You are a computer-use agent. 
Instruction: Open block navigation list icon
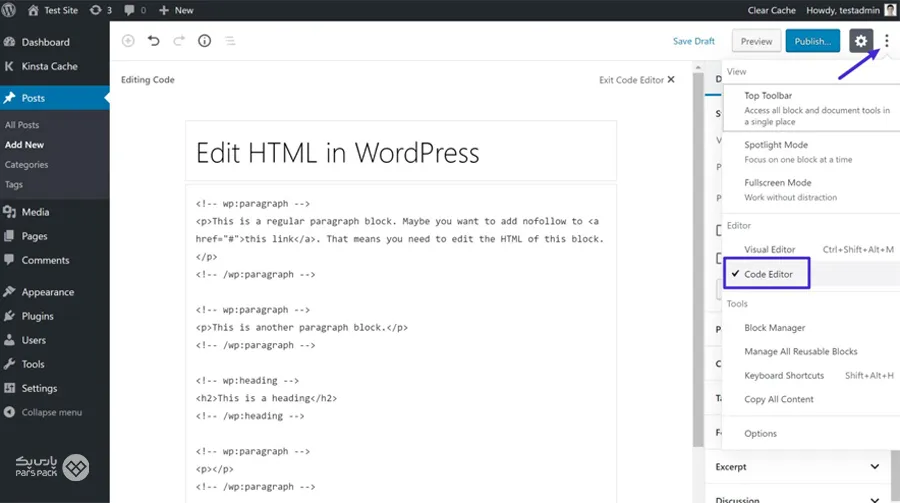click(230, 41)
